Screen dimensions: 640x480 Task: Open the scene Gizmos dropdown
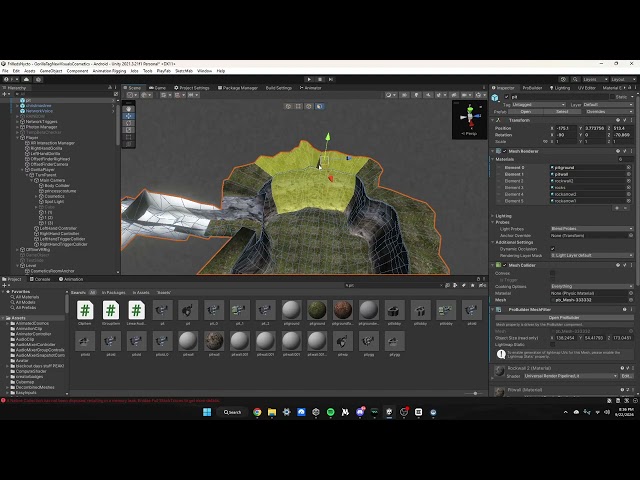point(479,95)
